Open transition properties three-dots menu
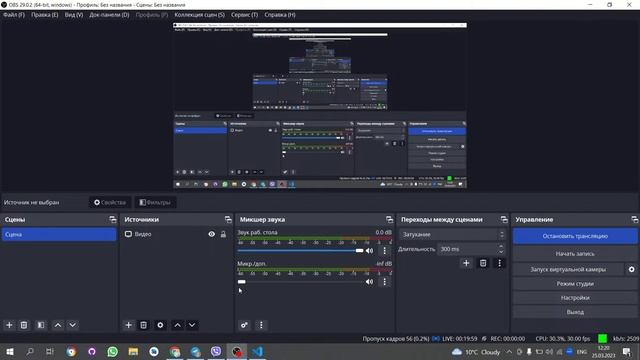 pyautogui.click(x=499, y=263)
